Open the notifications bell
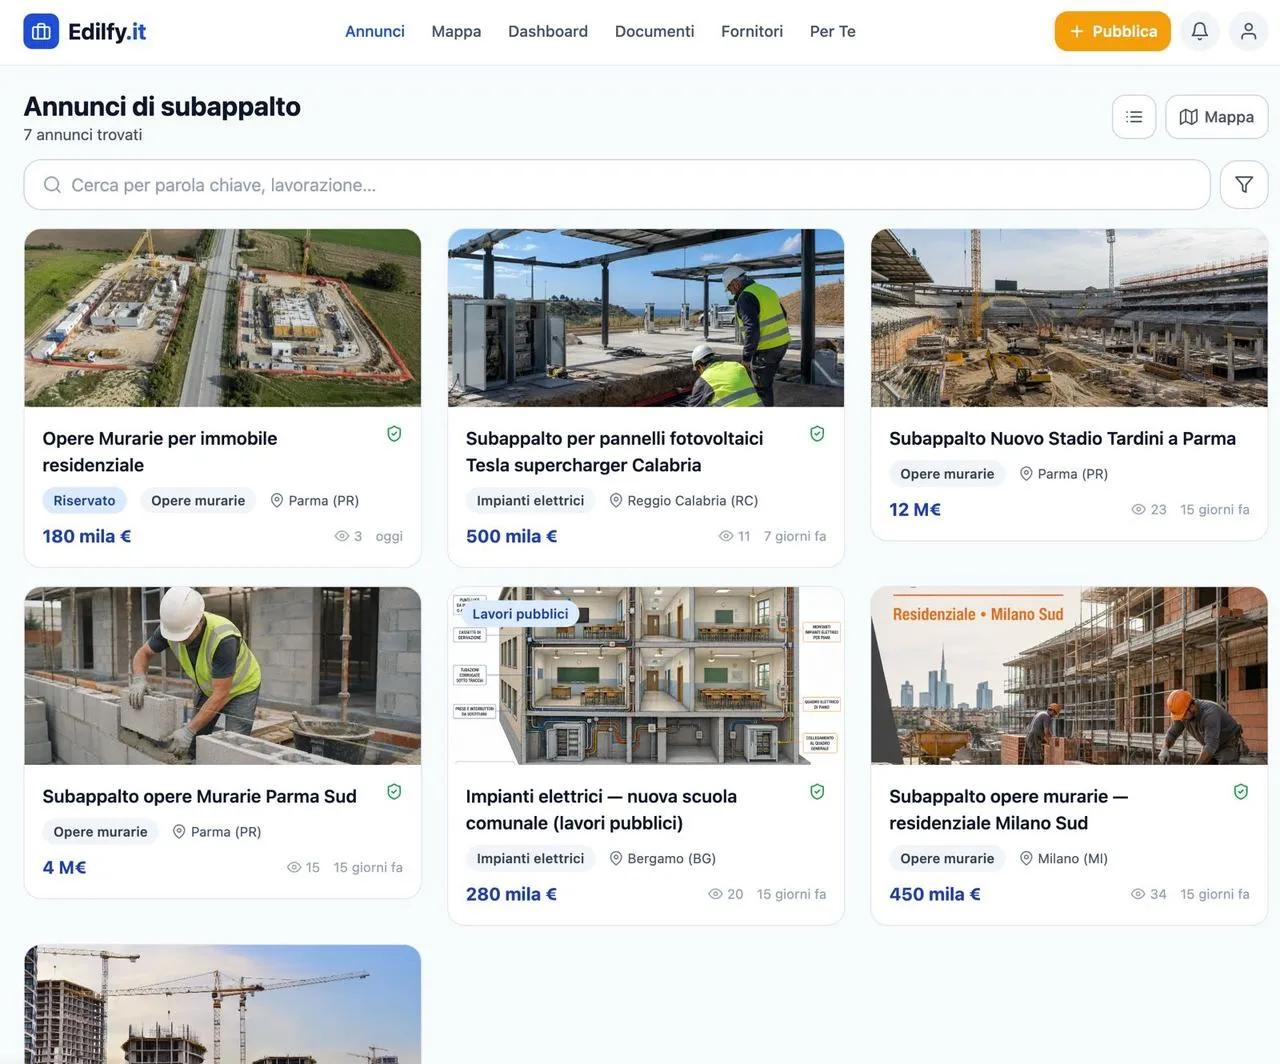This screenshot has height=1064, width=1280. [1200, 31]
